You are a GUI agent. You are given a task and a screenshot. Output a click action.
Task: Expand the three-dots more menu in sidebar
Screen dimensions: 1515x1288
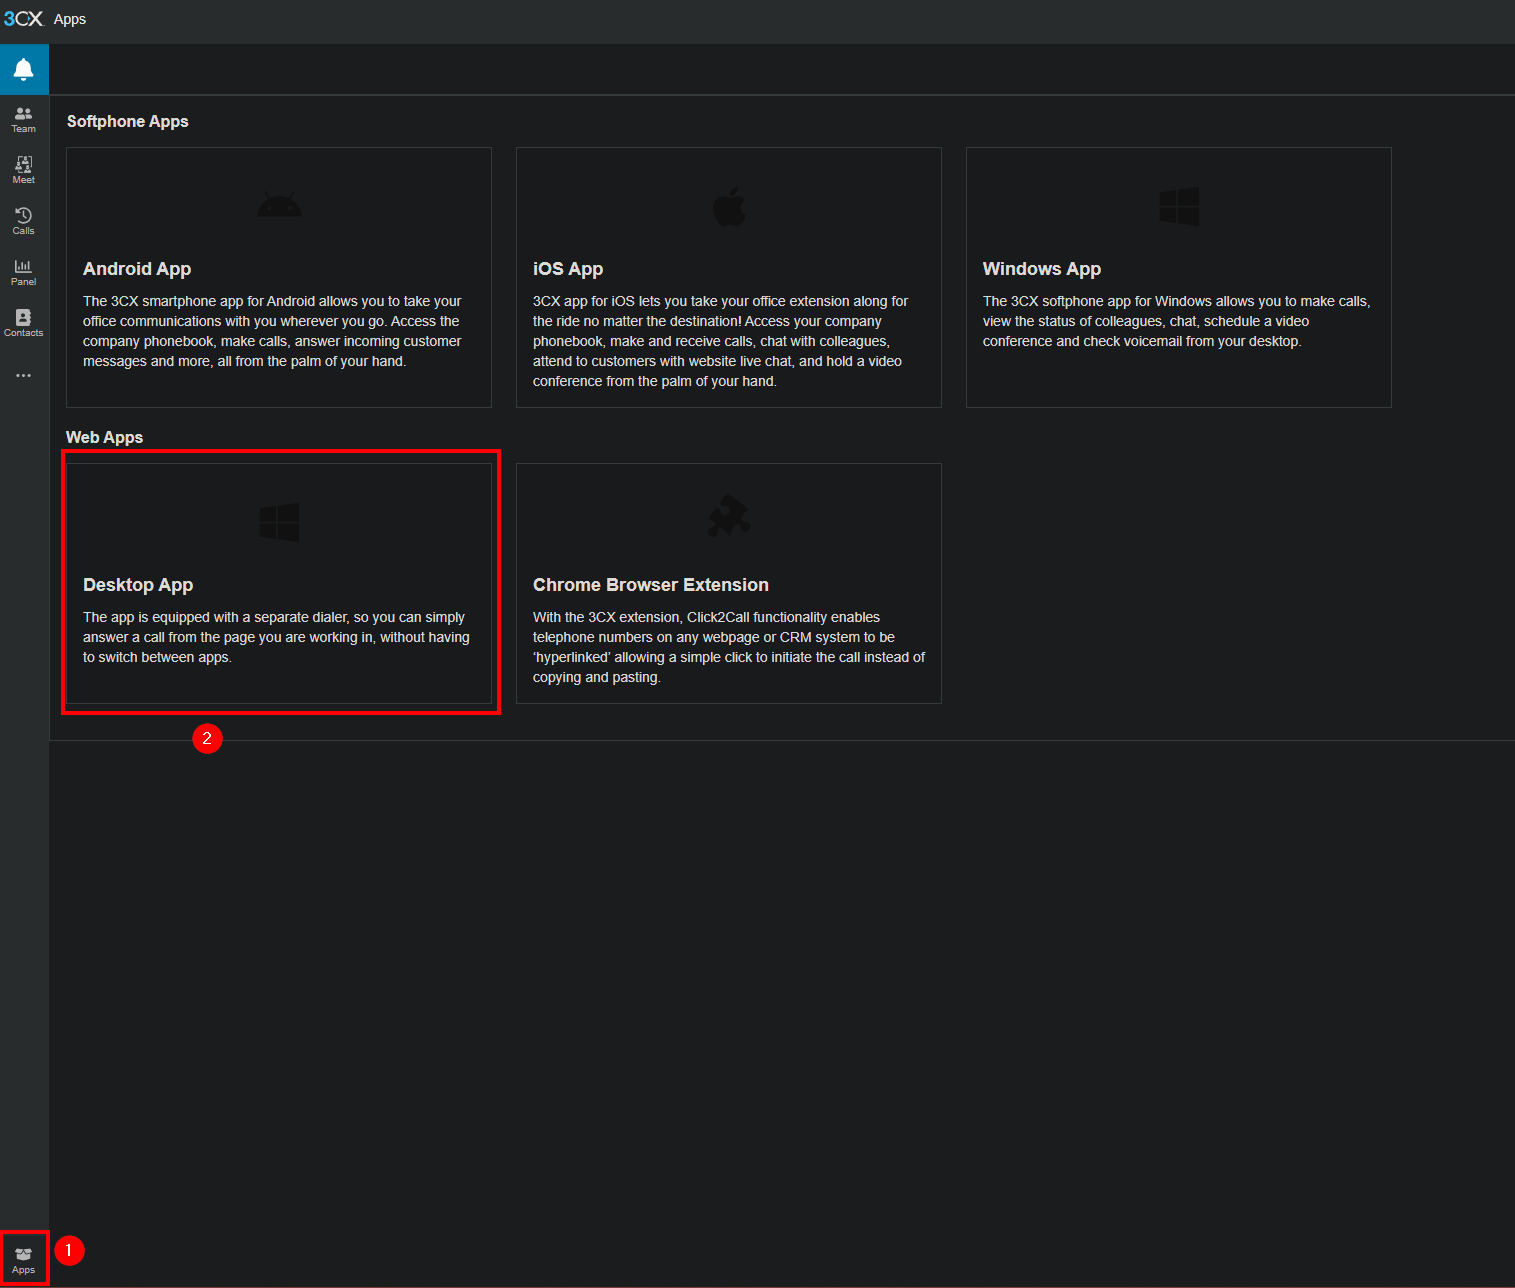pyautogui.click(x=24, y=376)
